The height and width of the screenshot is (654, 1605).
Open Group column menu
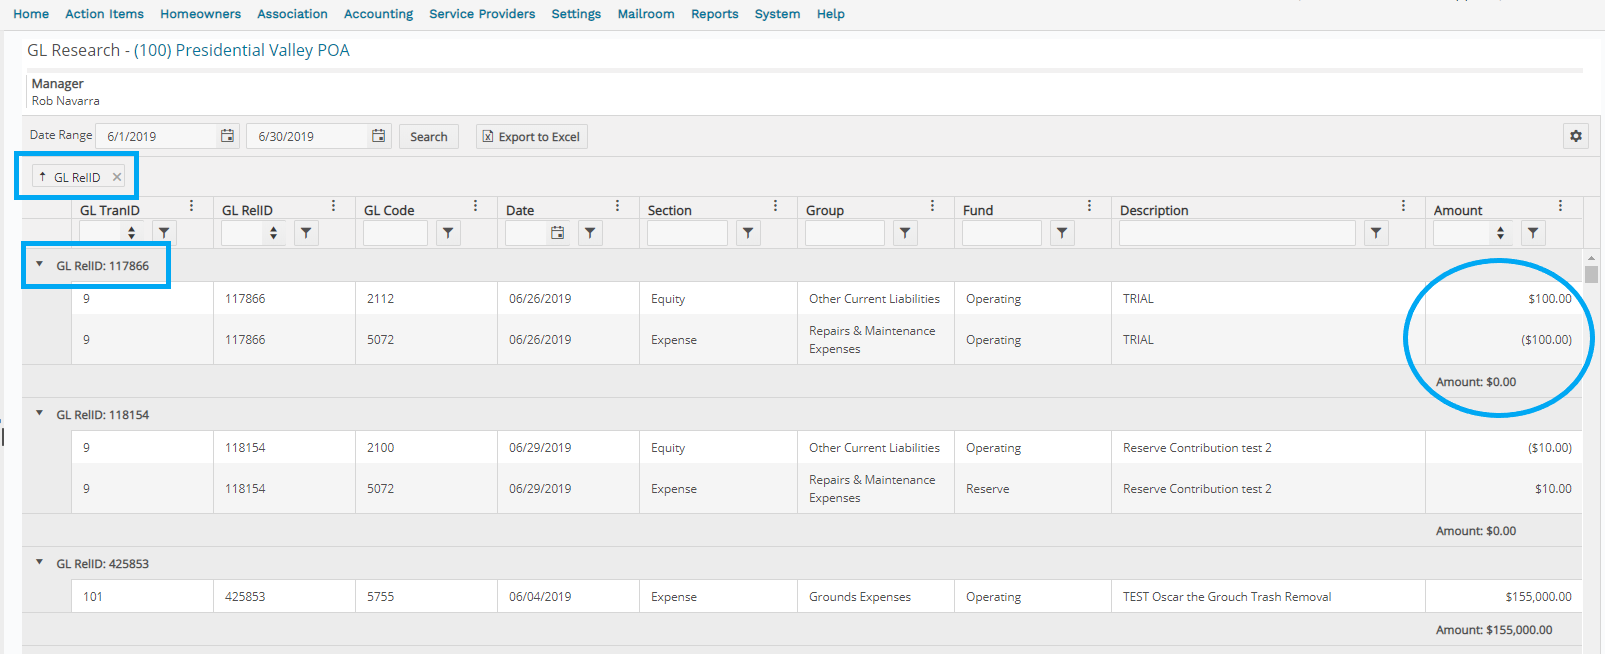coord(932,206)
